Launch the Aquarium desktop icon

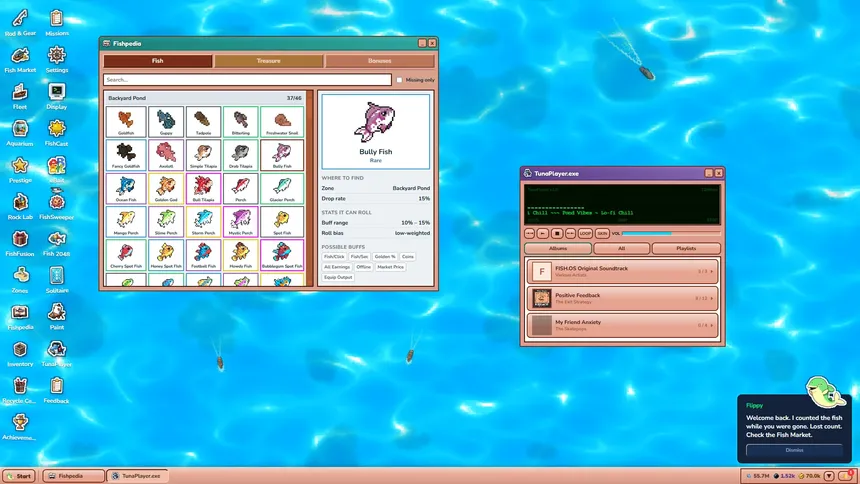[x=20, y=133]
